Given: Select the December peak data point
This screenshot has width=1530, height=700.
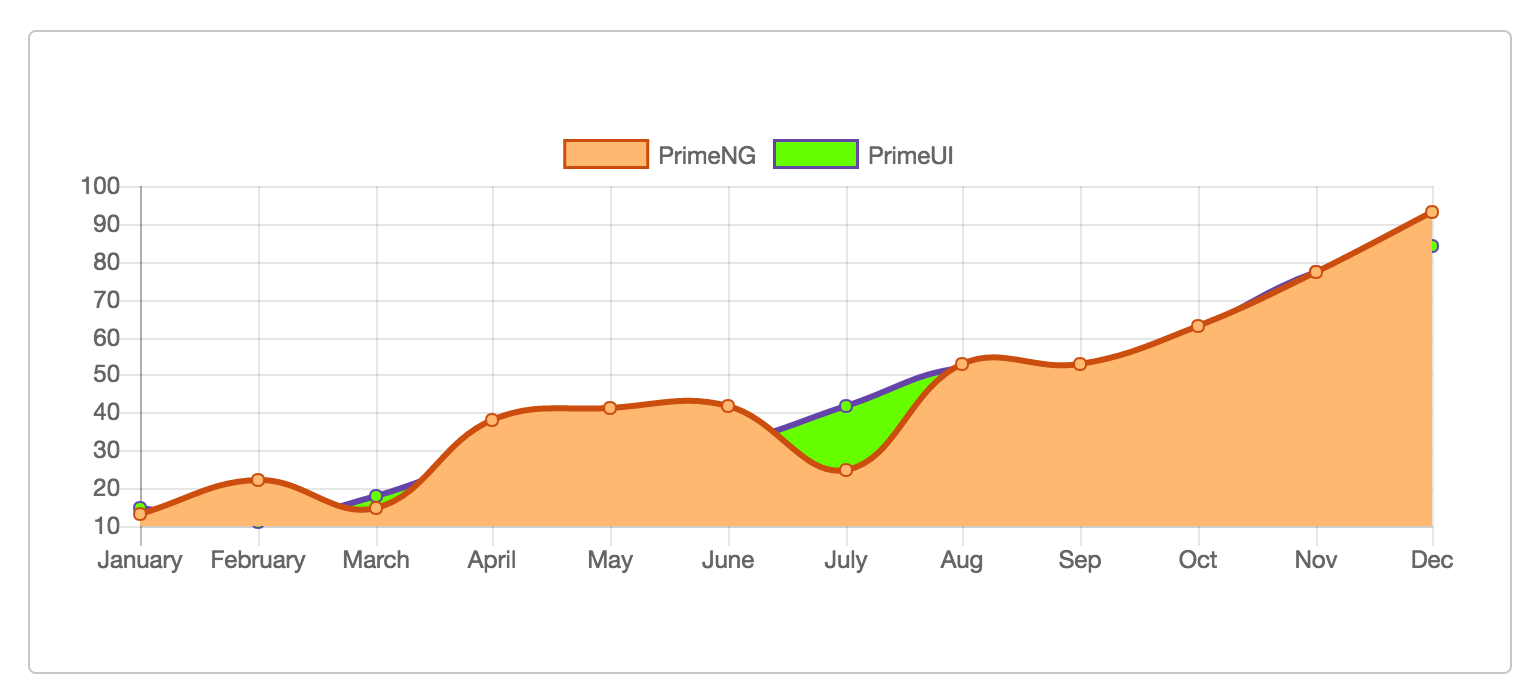Looking at the screenshot, I should pyautogui.click(x=1433, y=212).
